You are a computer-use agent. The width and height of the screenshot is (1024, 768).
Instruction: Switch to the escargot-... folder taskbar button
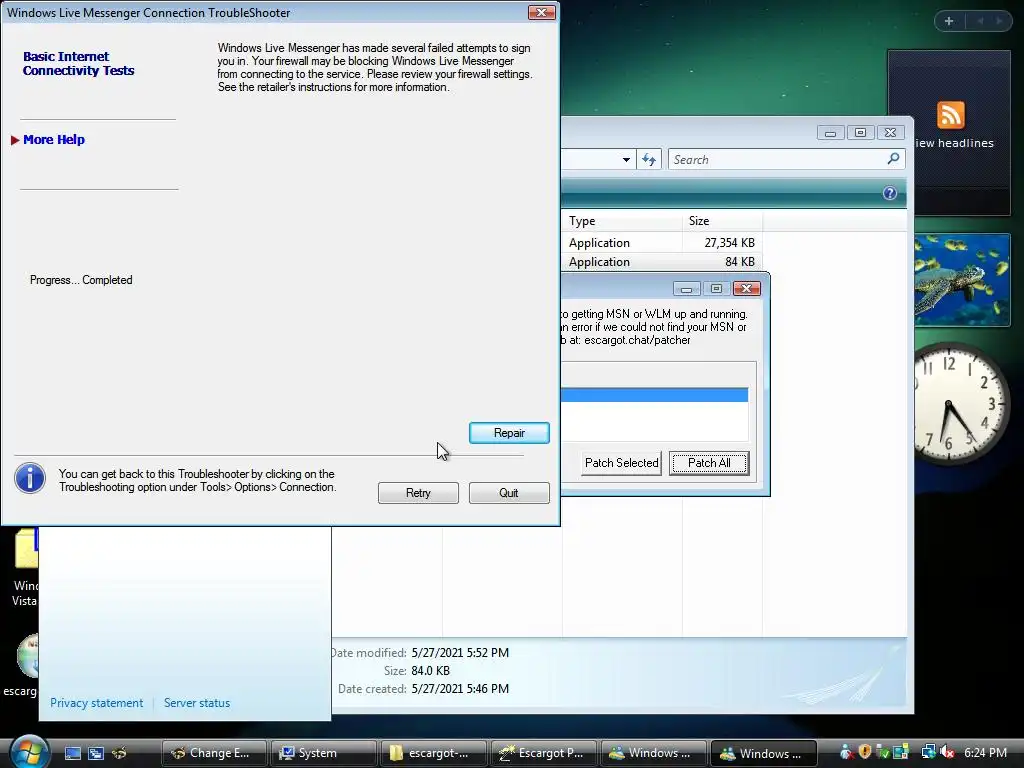[434, 753]
